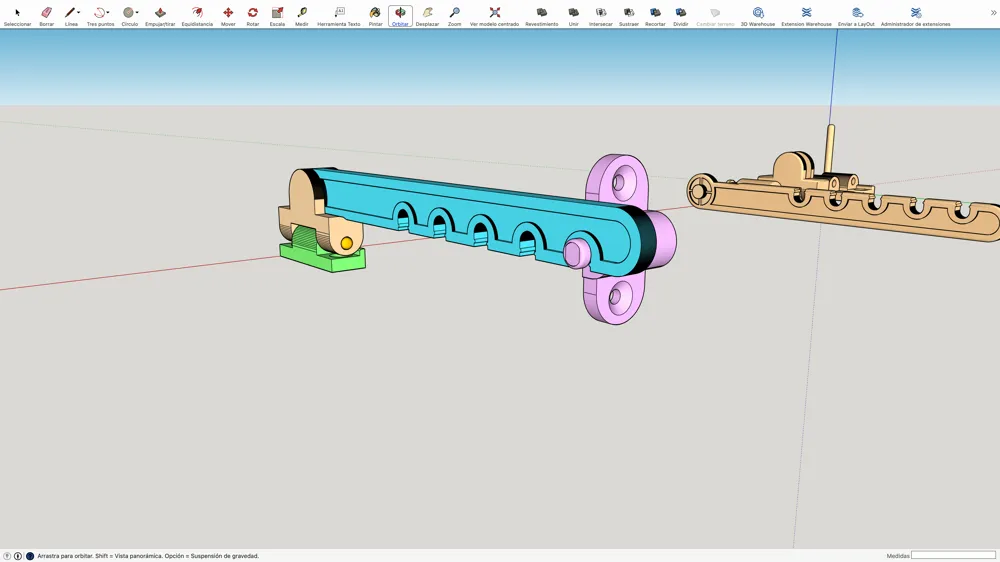This screenshot has width=1000, height=562.
Task: Choose the Rotar tool
Action: pos(253,15)
